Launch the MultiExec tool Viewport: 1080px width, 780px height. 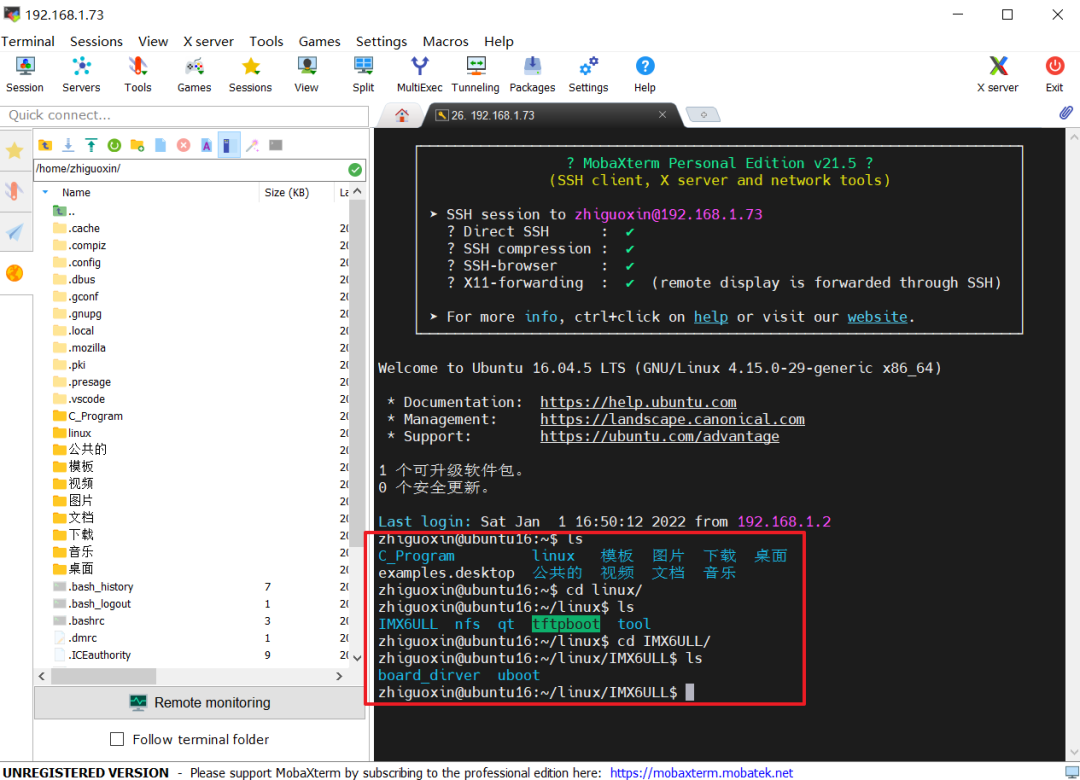point(419,74)
